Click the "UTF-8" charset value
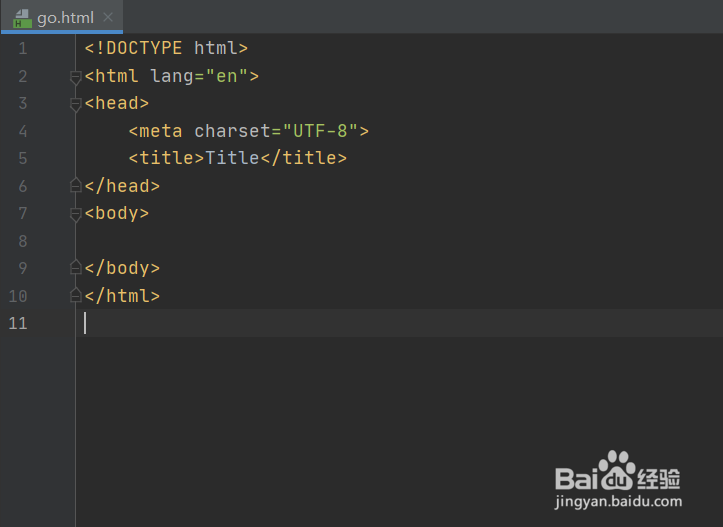 tap(320, 131)
